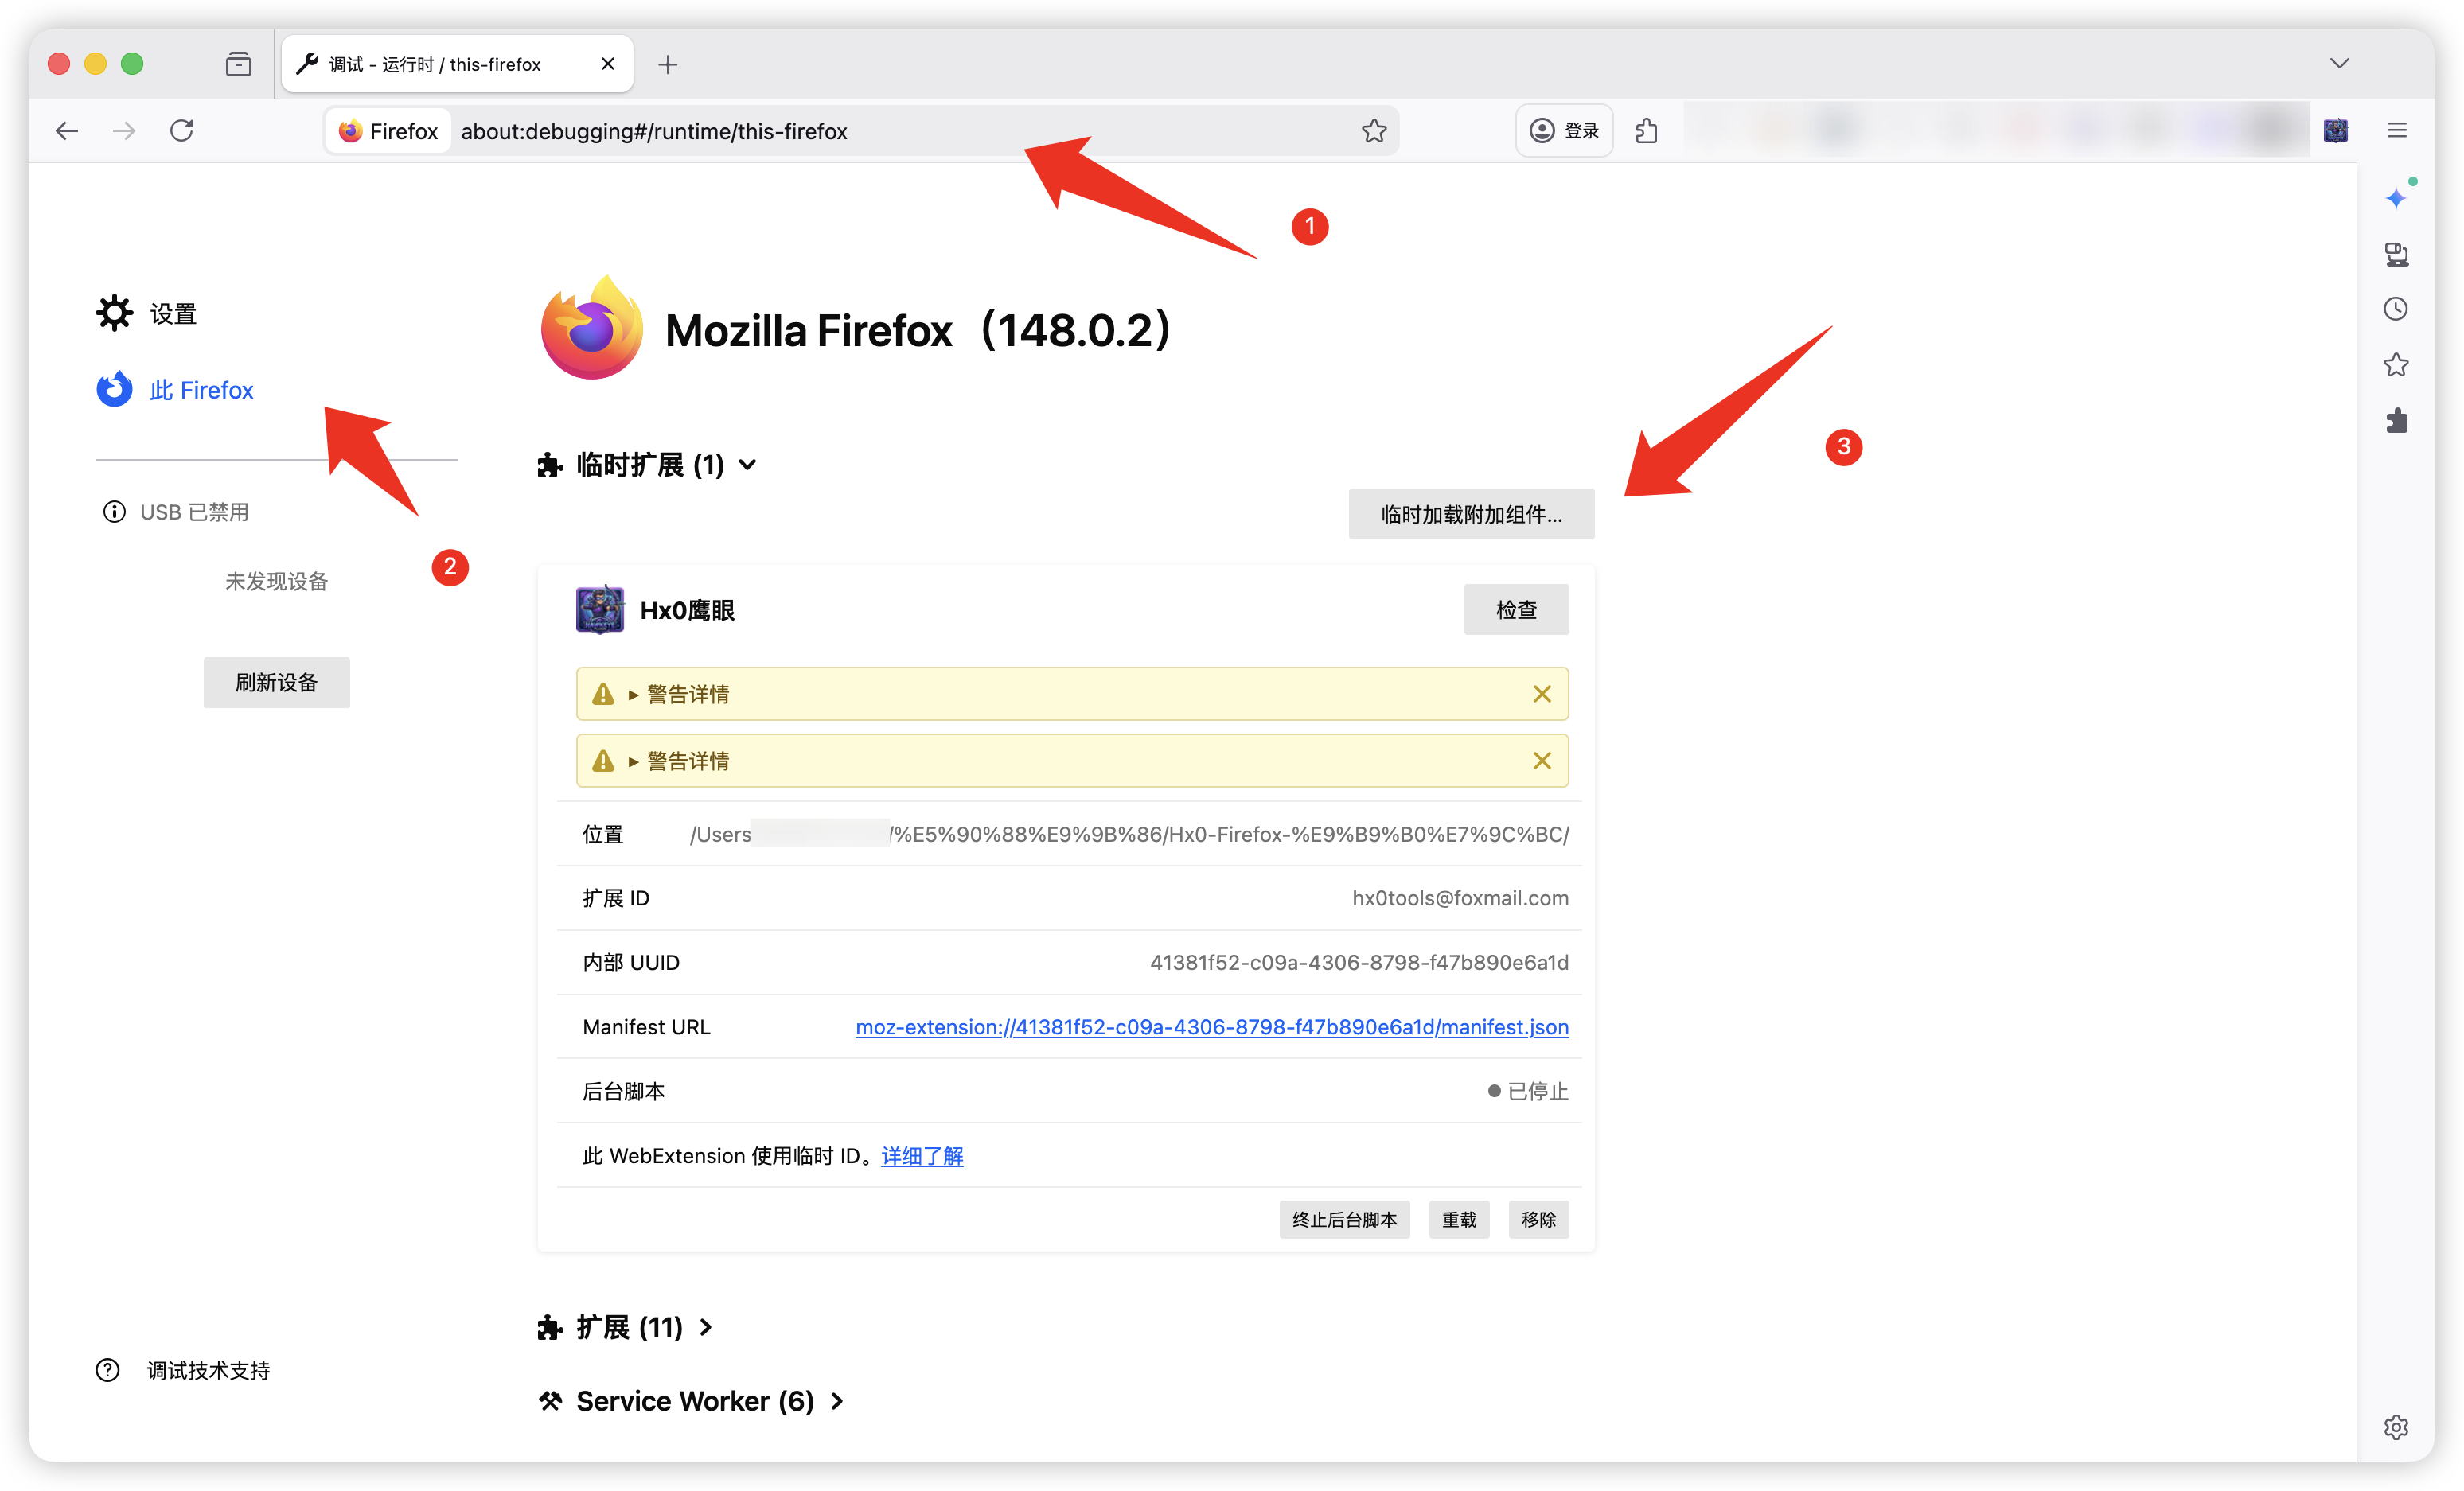Open the extensions puzzle toolbar icon
Viewport: 2464px width, 1491px height.
coord(1646,131)
